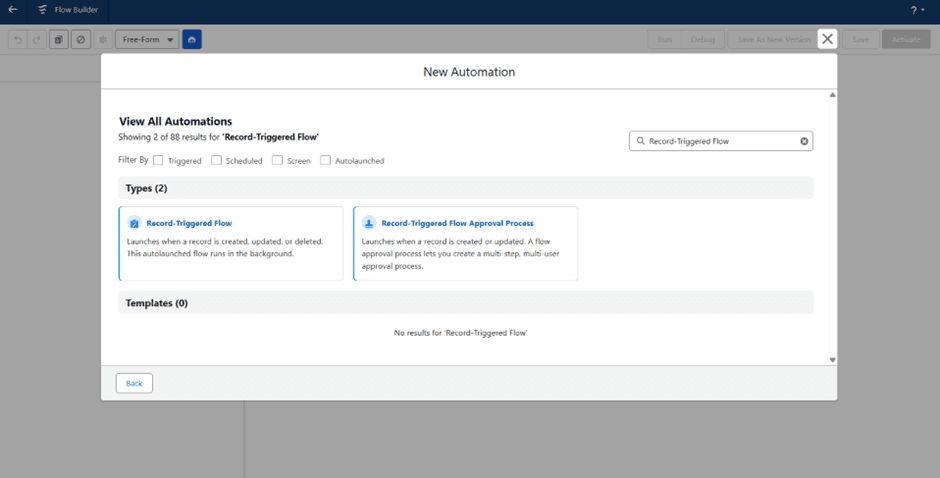The height and width of the screenshot is (478, 940).
Task: Click the dialog scrollbar up arrow
Action: tap(832, 95)
